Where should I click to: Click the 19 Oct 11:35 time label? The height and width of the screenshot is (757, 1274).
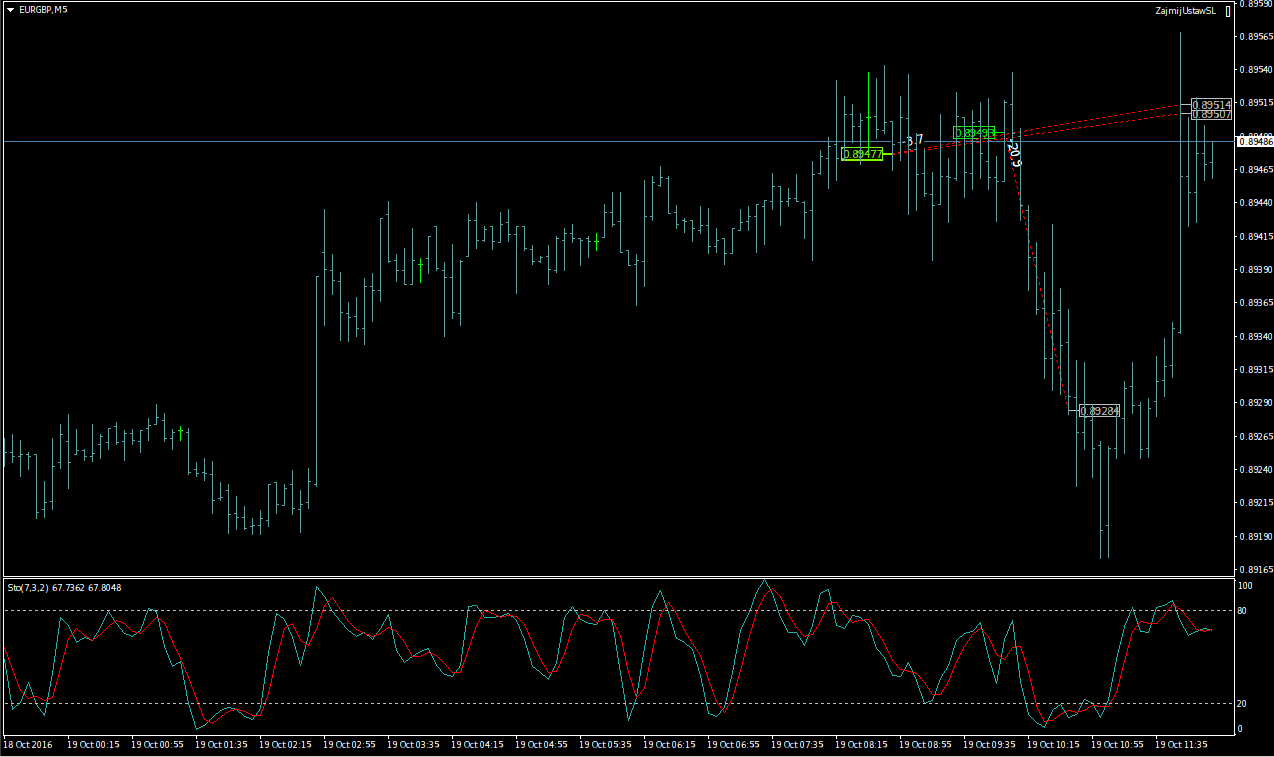[1180, 745]
